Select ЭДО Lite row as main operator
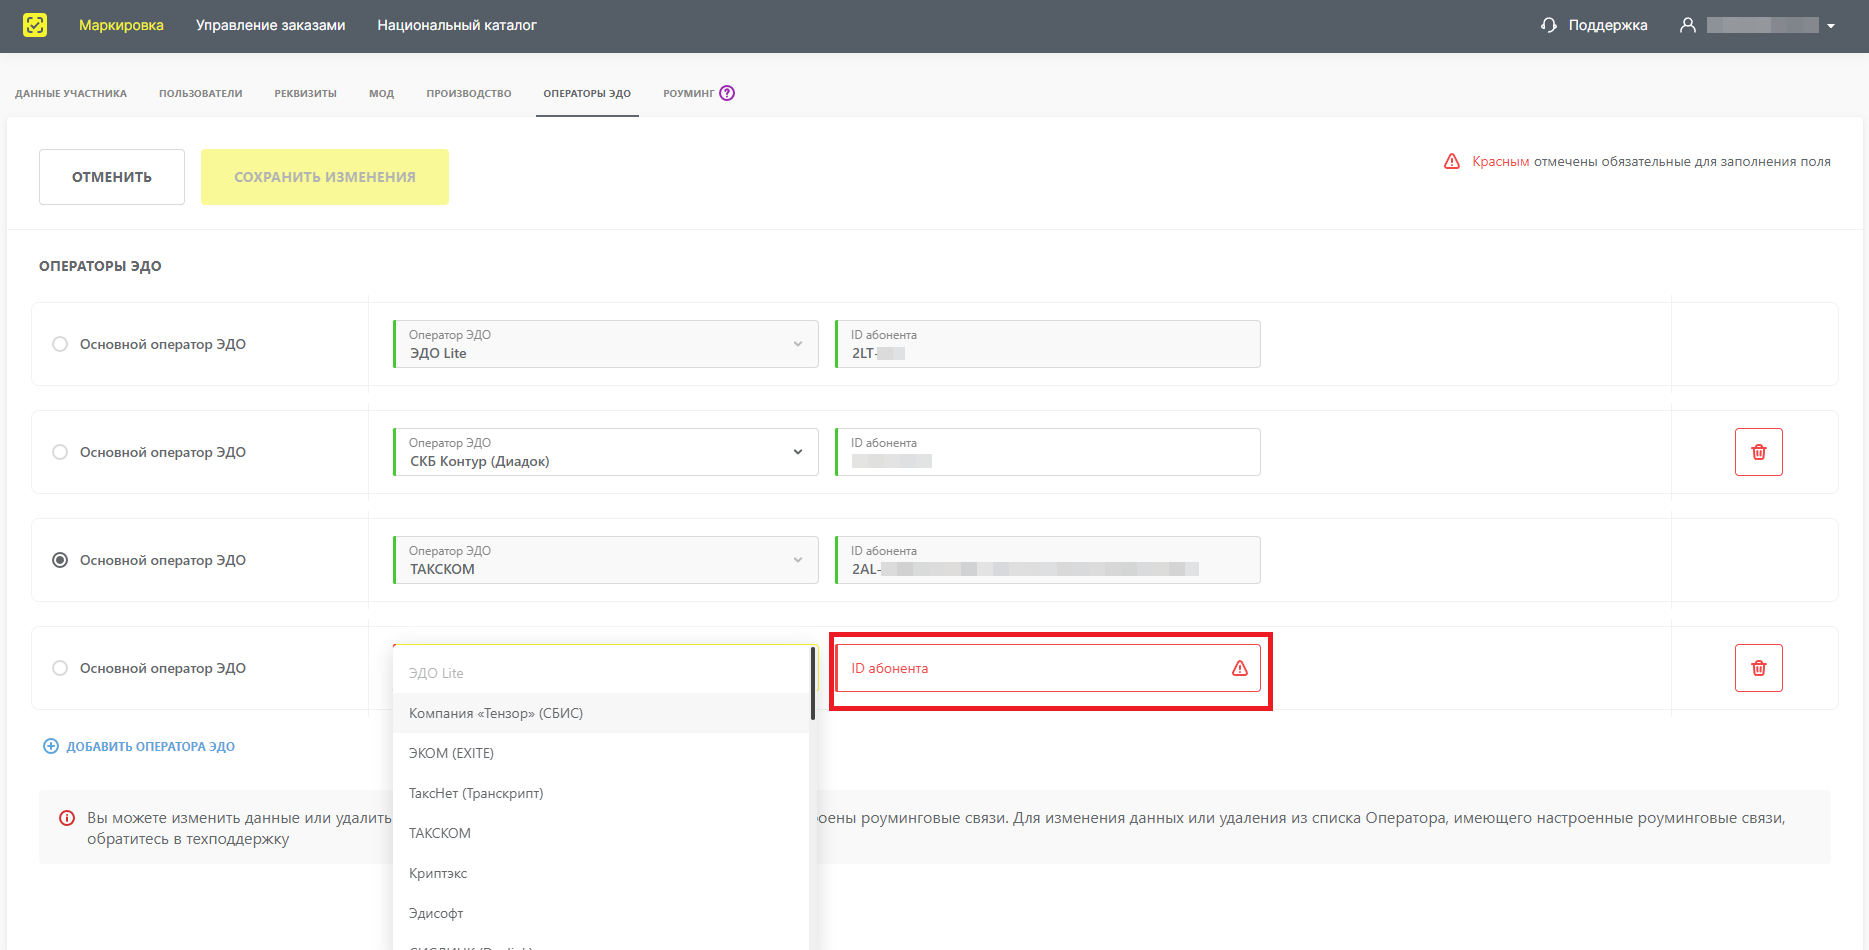Image resolution: width=1869 pixels, height=950 pixels. pos(60,344)
